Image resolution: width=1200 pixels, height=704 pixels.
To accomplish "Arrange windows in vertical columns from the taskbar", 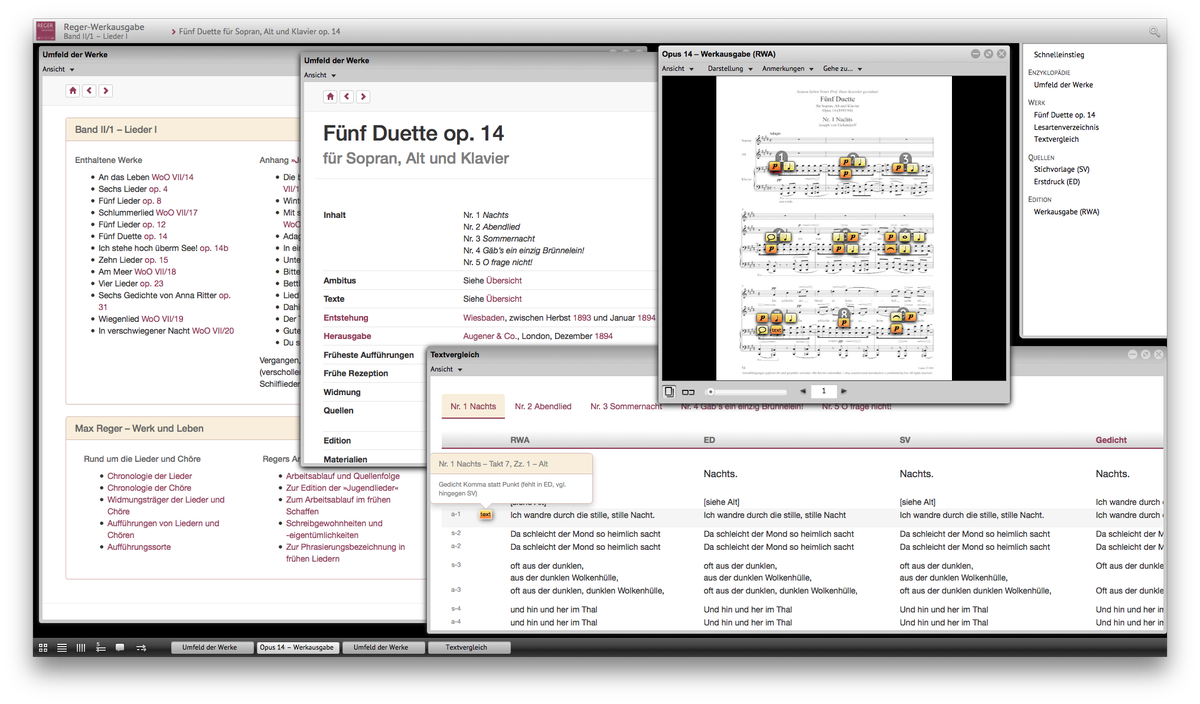I will [81, 648].
